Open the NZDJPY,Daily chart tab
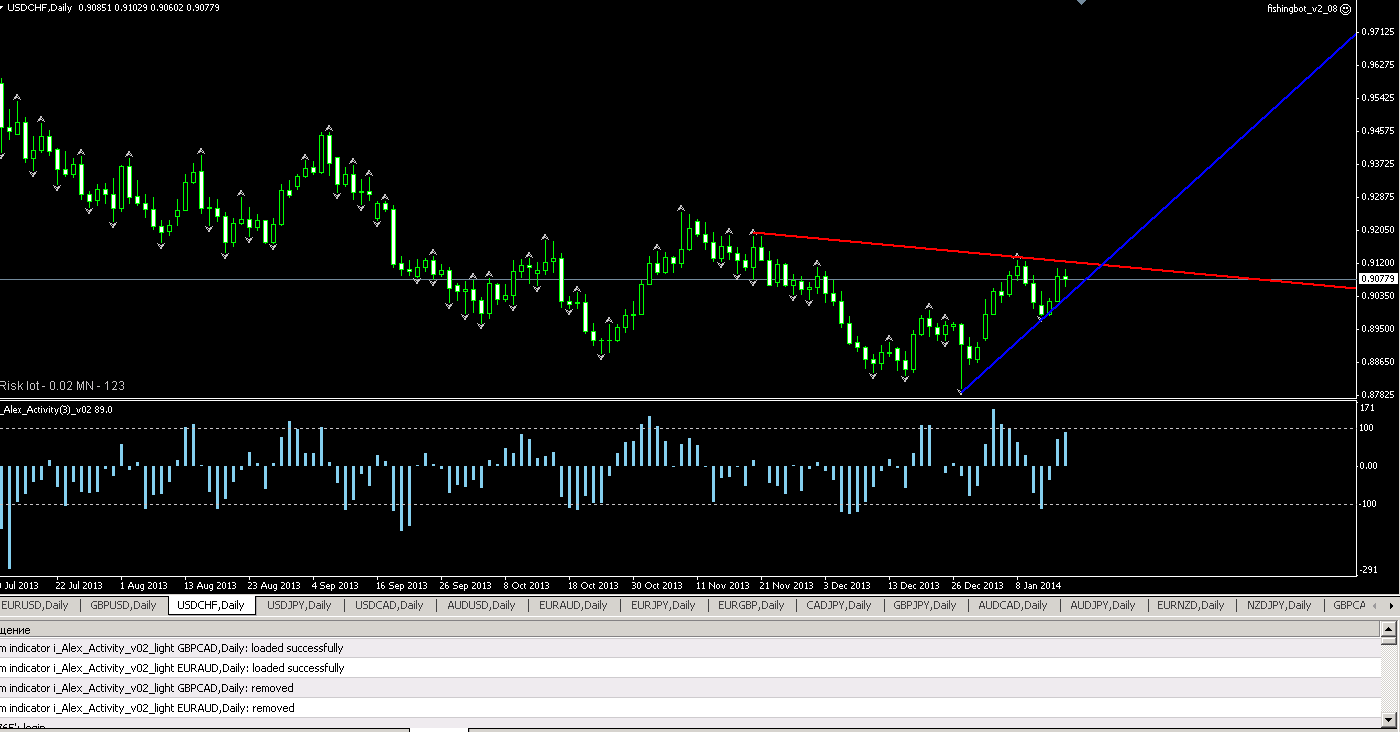Viewport: 1400px width, 732px height. click(x=1278, y=605)
